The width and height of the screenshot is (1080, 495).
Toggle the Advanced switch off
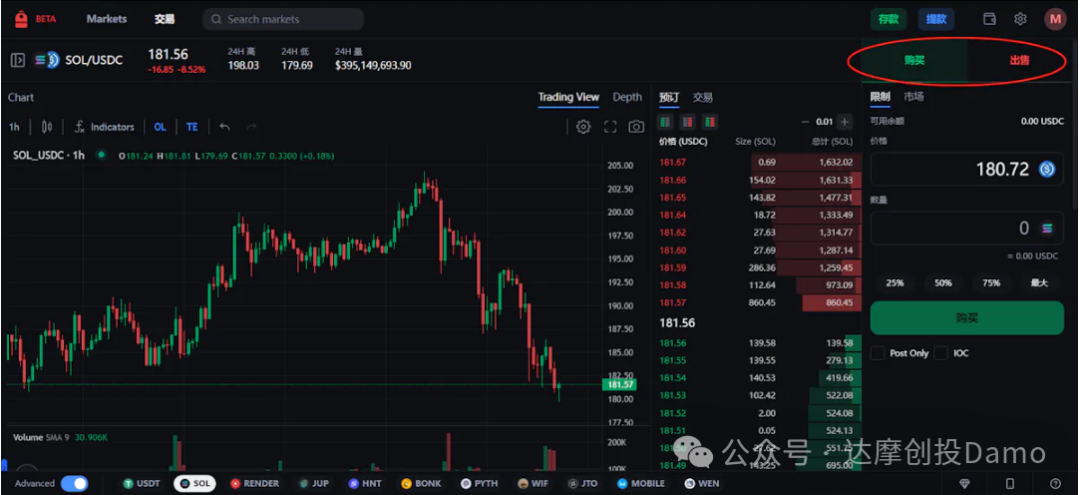coord(74,483)
